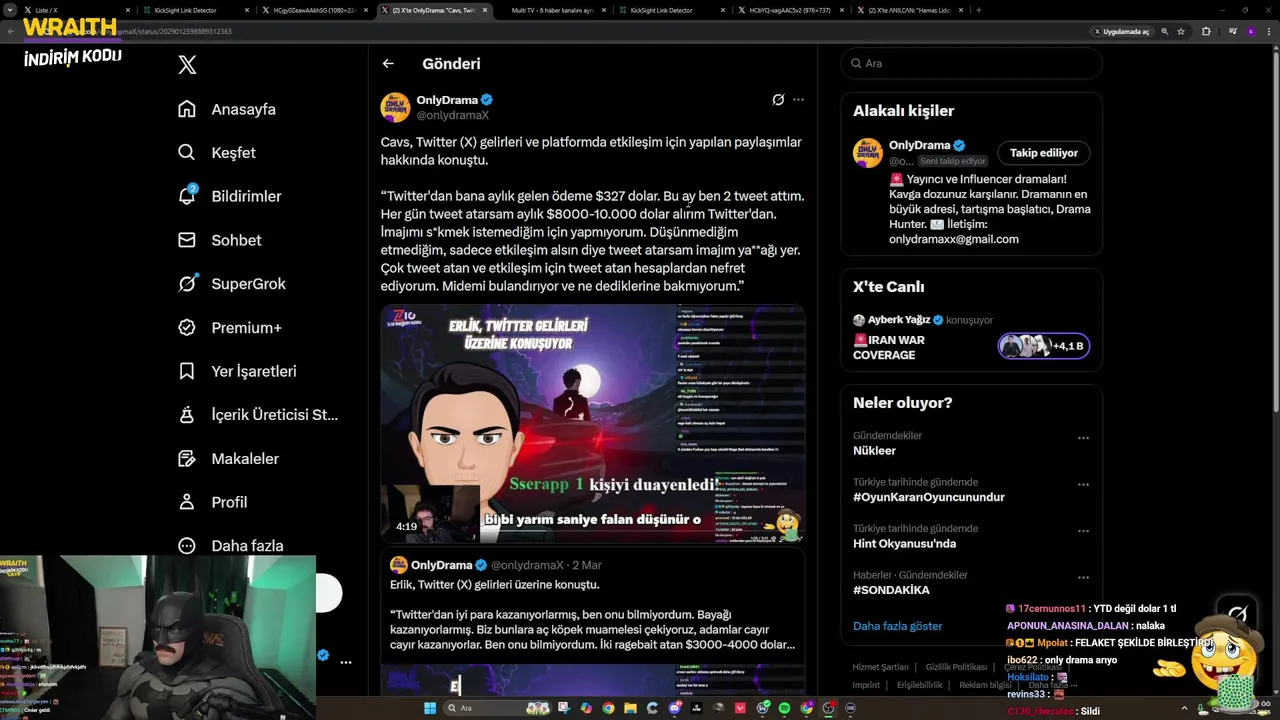
Task: Open Makaleler articles icon
Action: pos(187,458)
